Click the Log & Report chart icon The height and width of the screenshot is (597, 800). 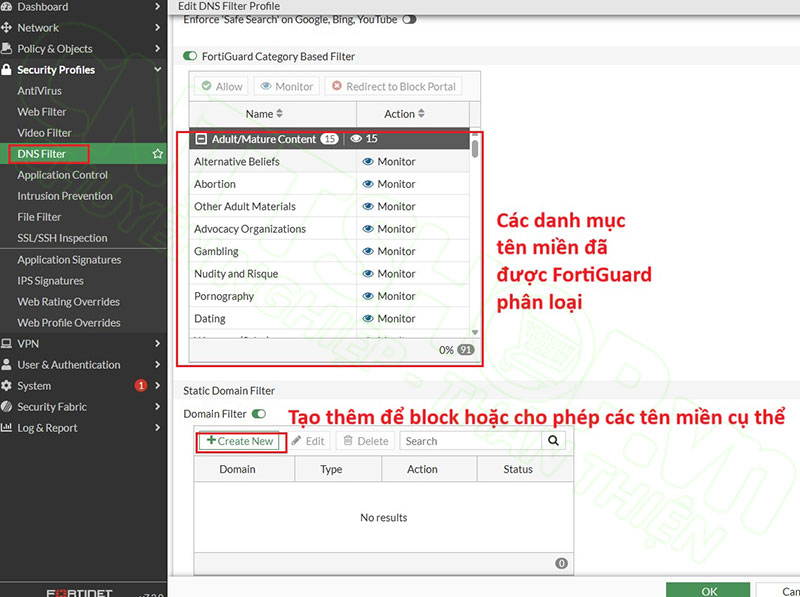coord(6,428)
